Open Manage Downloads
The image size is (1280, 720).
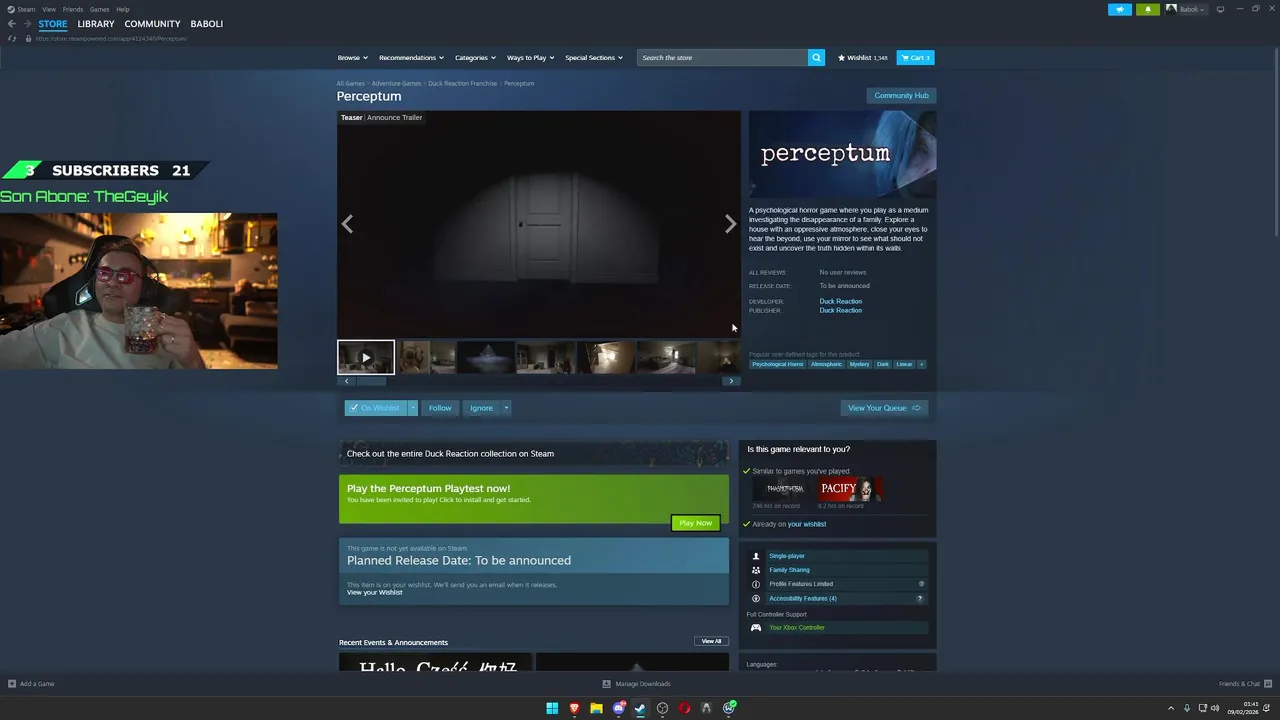pos(636,684)
